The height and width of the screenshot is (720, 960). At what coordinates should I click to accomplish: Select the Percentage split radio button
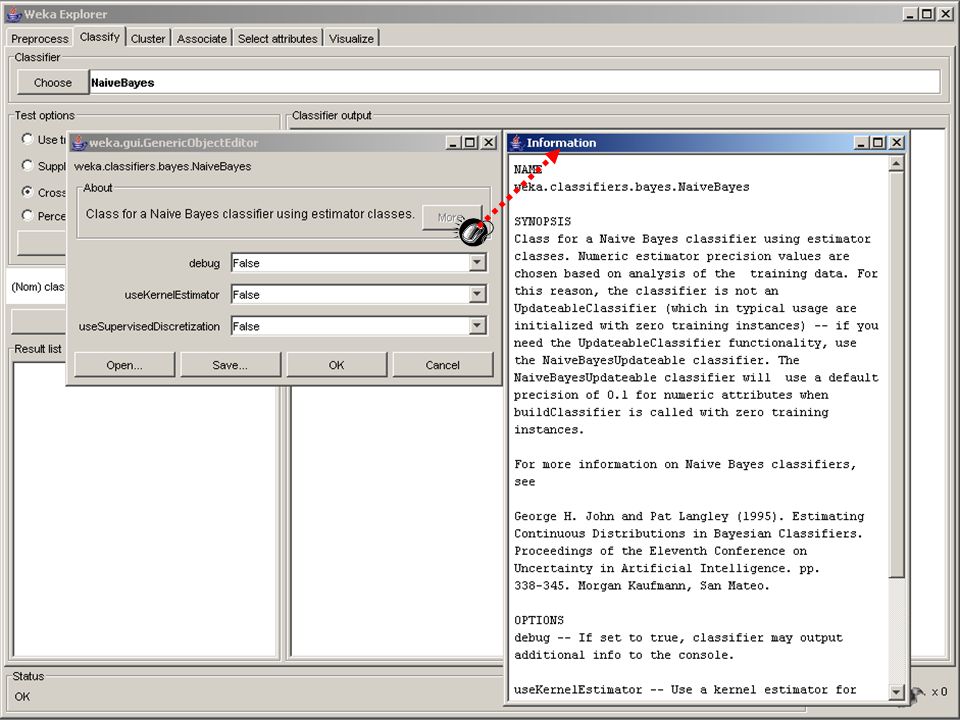click(x=27, y=215)
